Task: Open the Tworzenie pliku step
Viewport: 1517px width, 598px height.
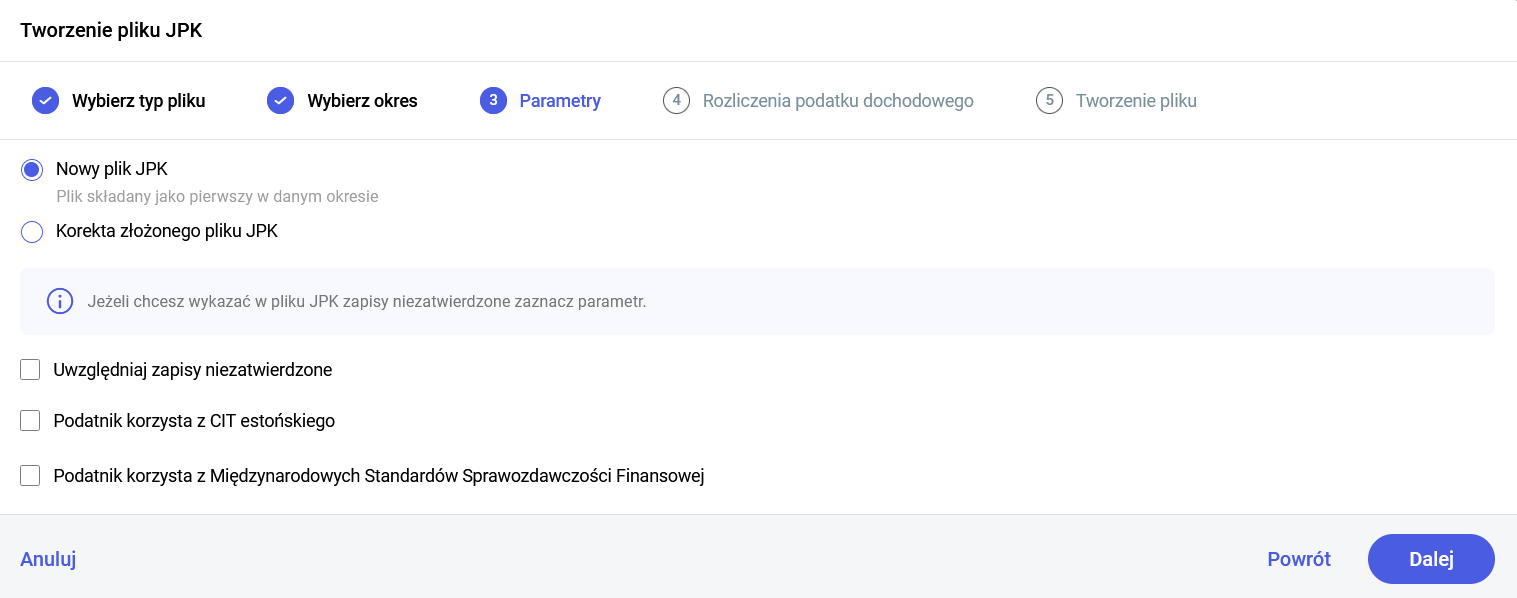Action: click(1136, 101)
